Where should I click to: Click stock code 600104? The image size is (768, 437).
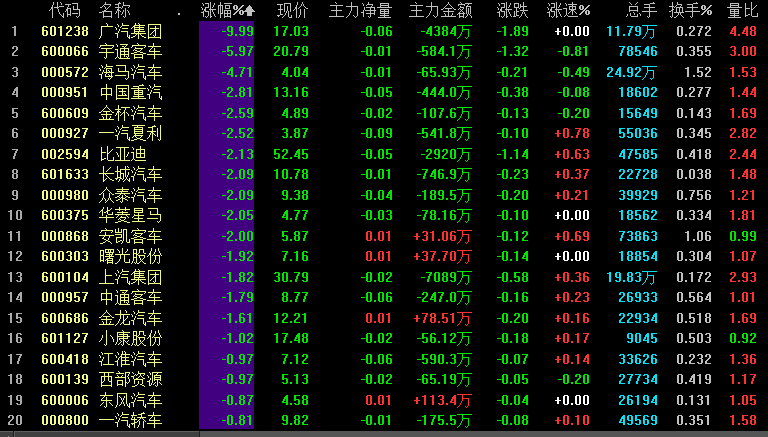(65, 277)
